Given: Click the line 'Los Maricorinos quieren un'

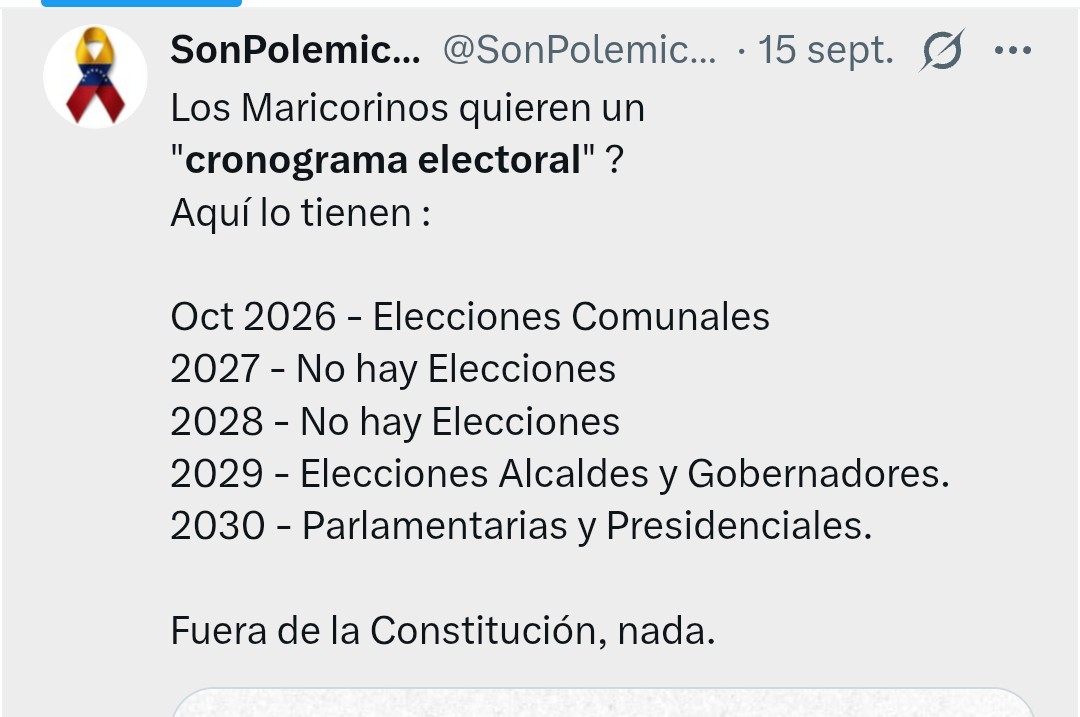Looking at the screenshot, I should (x=408, y=107).
